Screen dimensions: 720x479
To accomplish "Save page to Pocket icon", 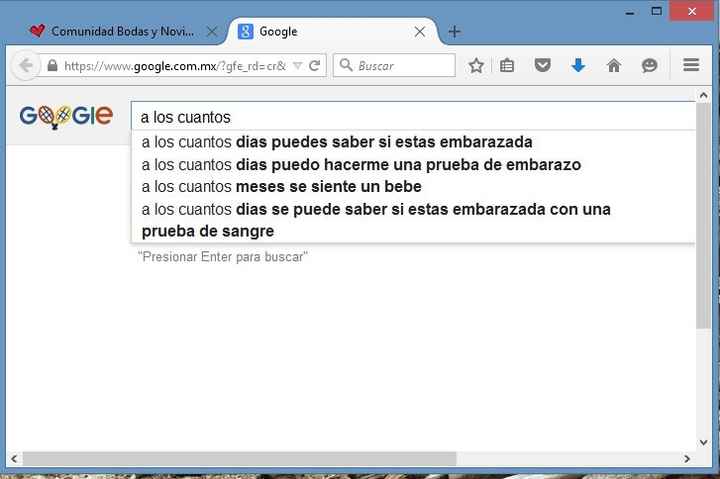I will [x=542, y=65].
